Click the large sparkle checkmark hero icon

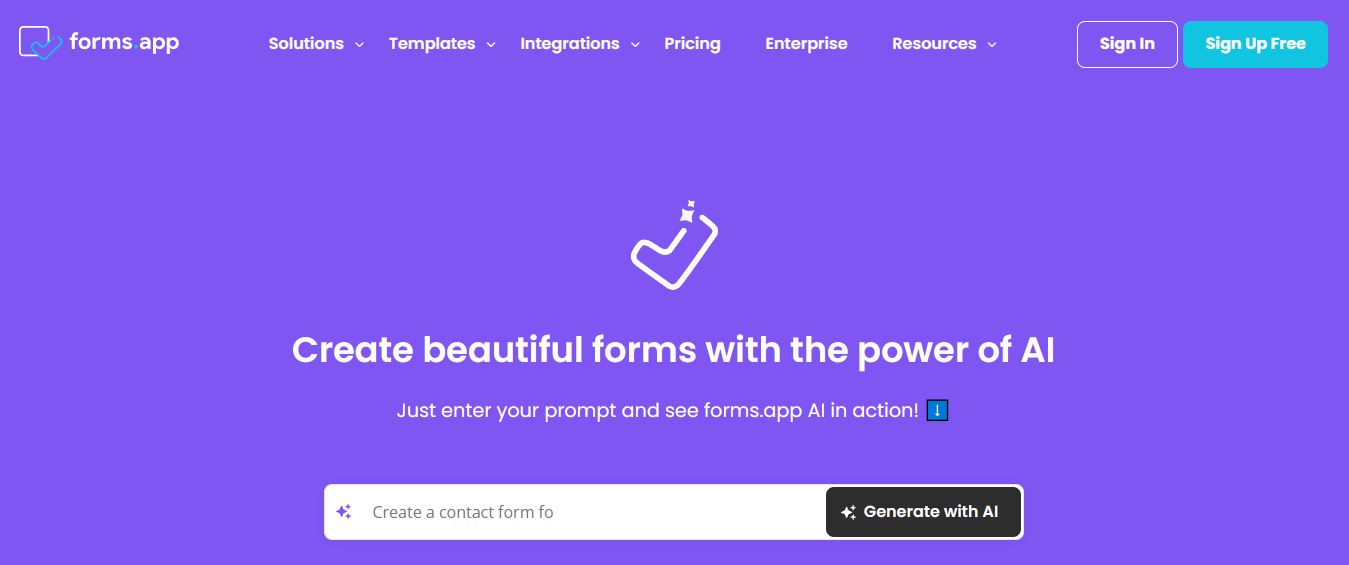[675, 245]
